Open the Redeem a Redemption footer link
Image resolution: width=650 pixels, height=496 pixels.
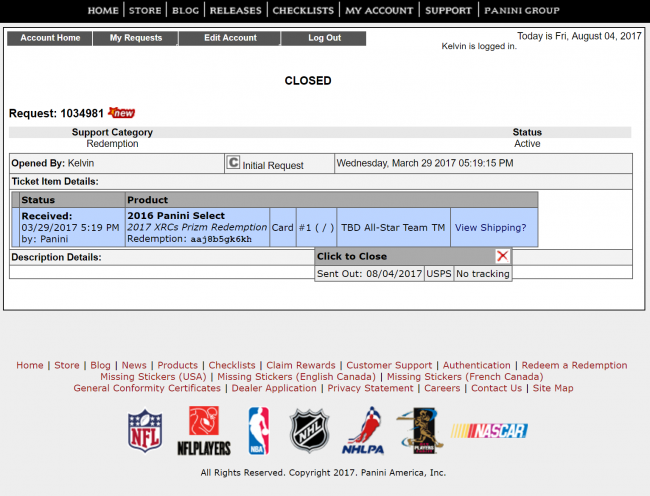coord(574,365)
